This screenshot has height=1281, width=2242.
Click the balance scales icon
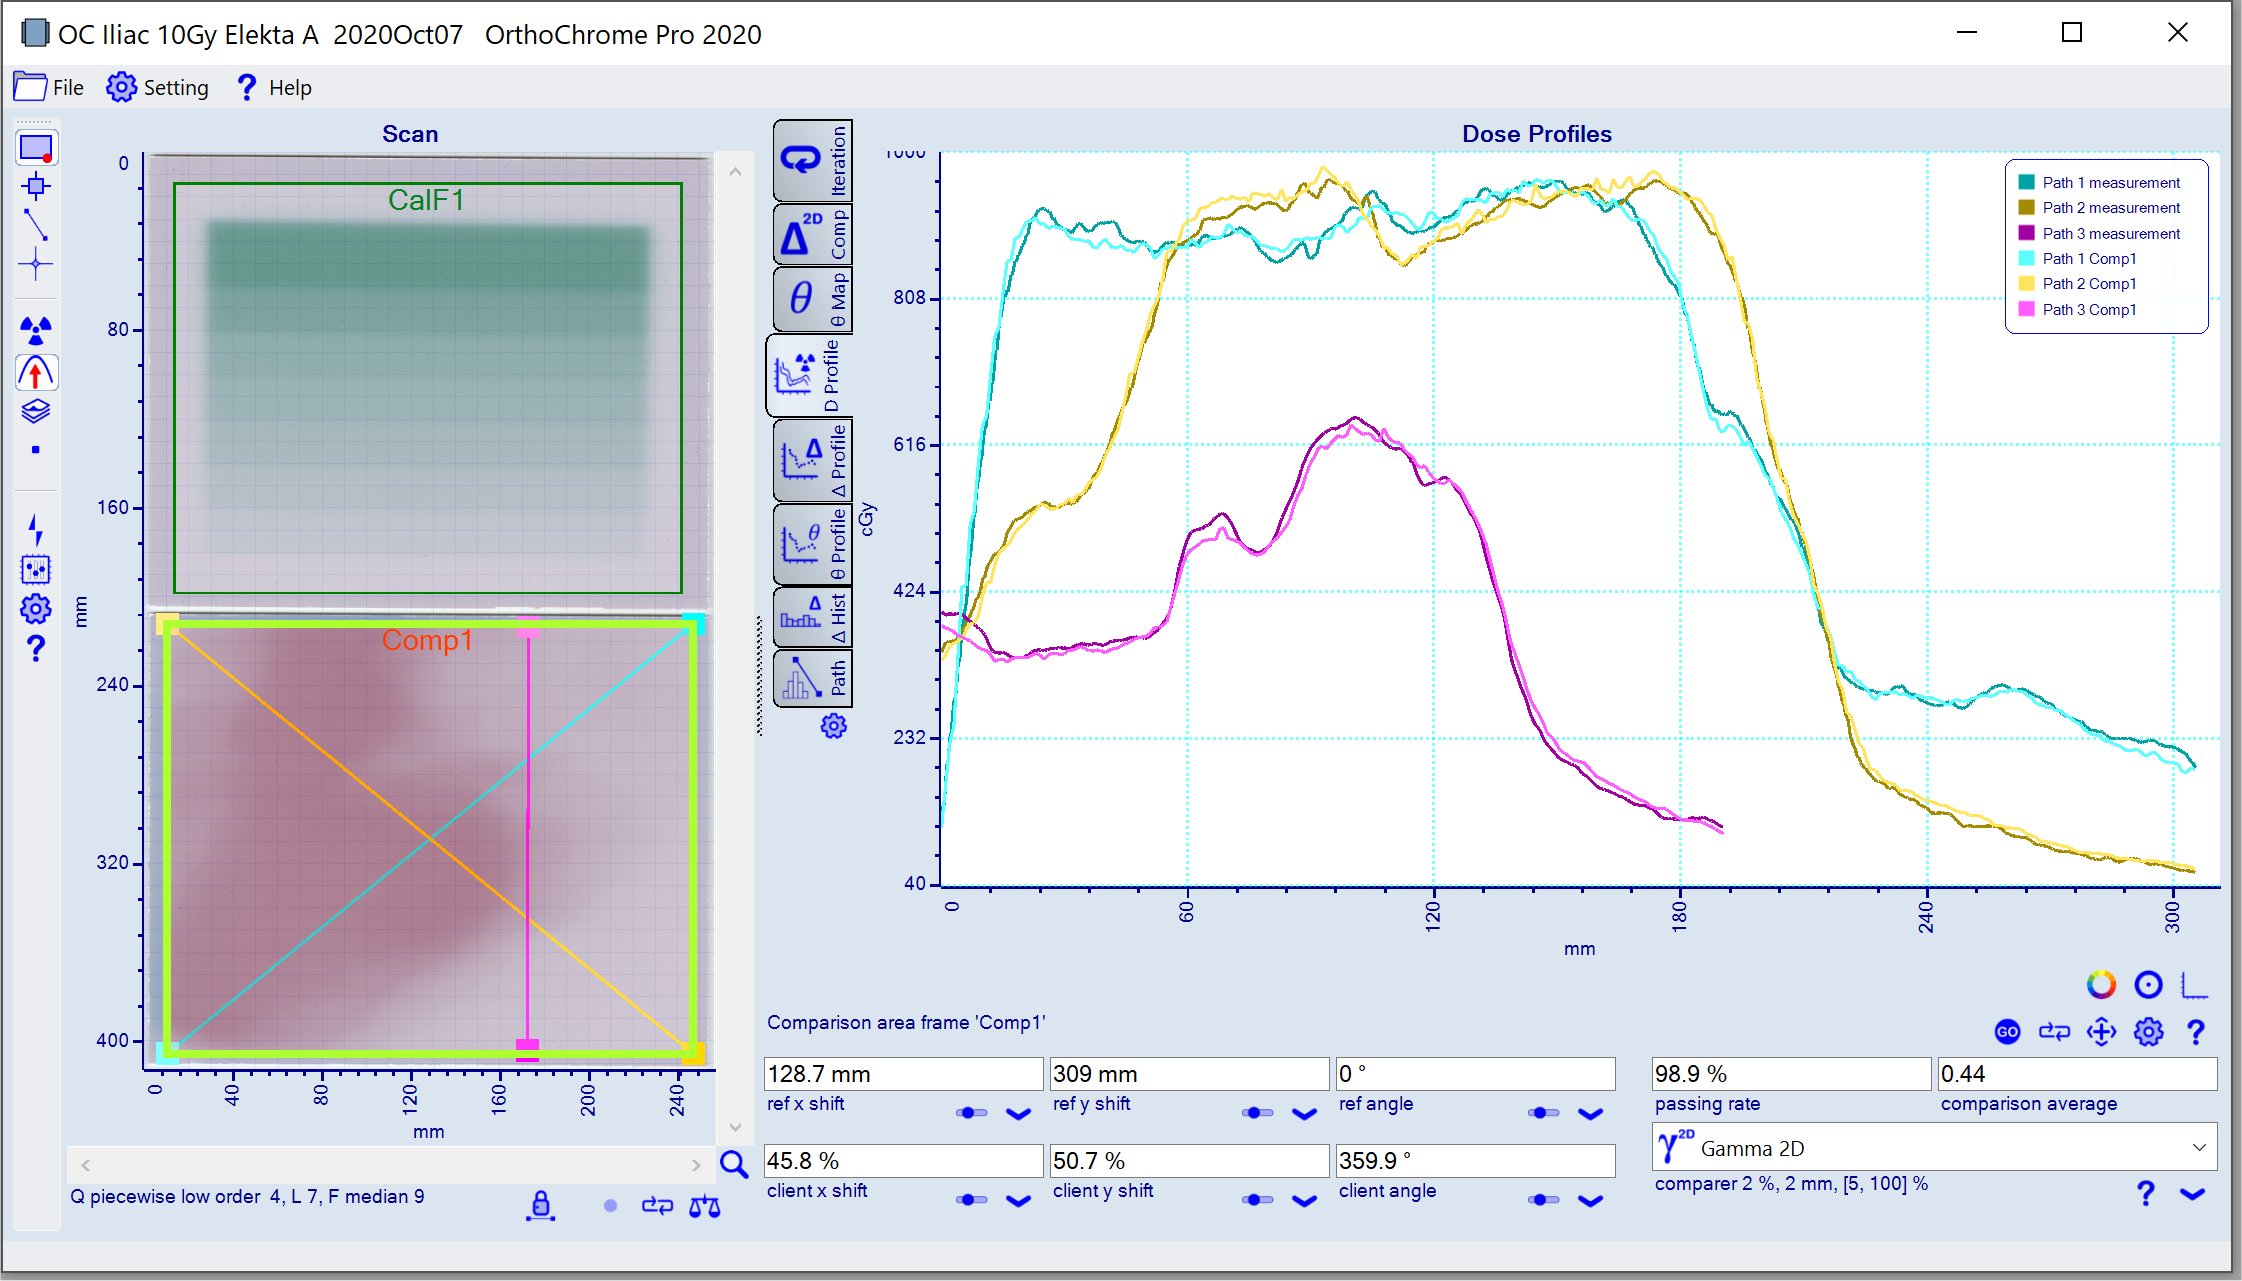(x=704, y=1206)
